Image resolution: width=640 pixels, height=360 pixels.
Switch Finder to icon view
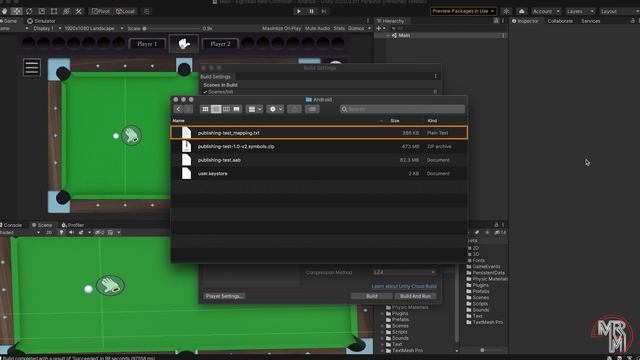click(205, 109)
